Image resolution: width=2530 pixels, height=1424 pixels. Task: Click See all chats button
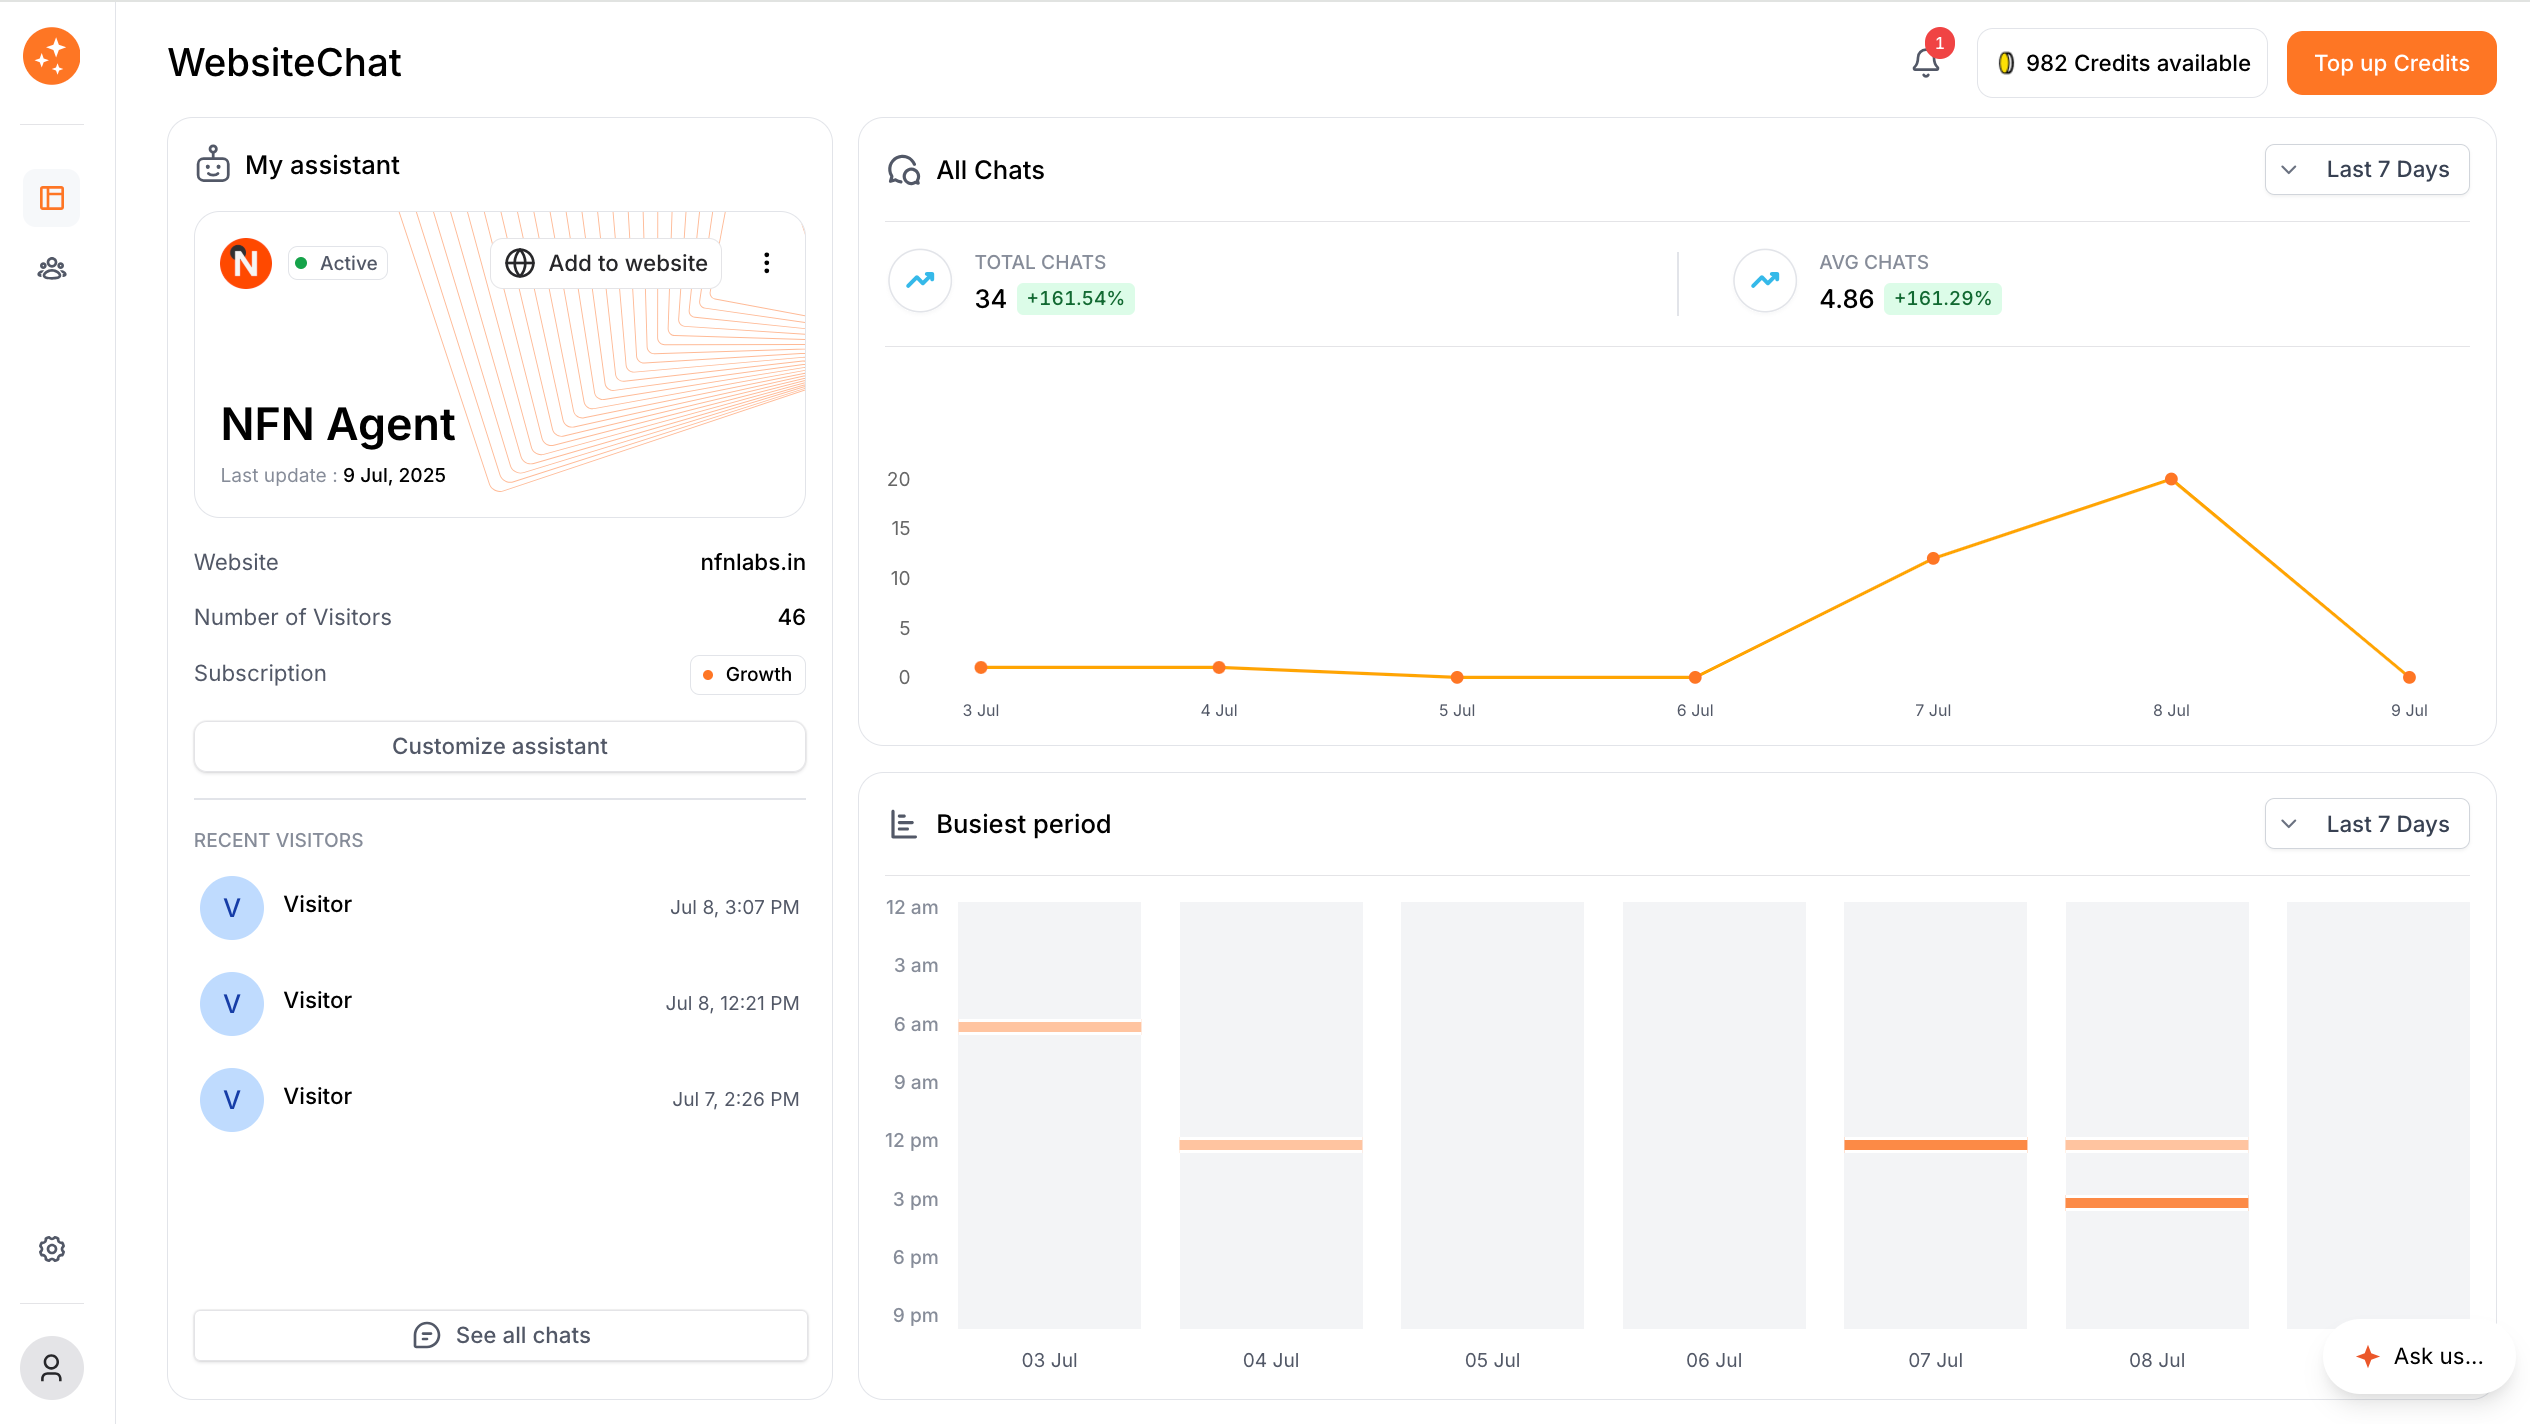500,1335
